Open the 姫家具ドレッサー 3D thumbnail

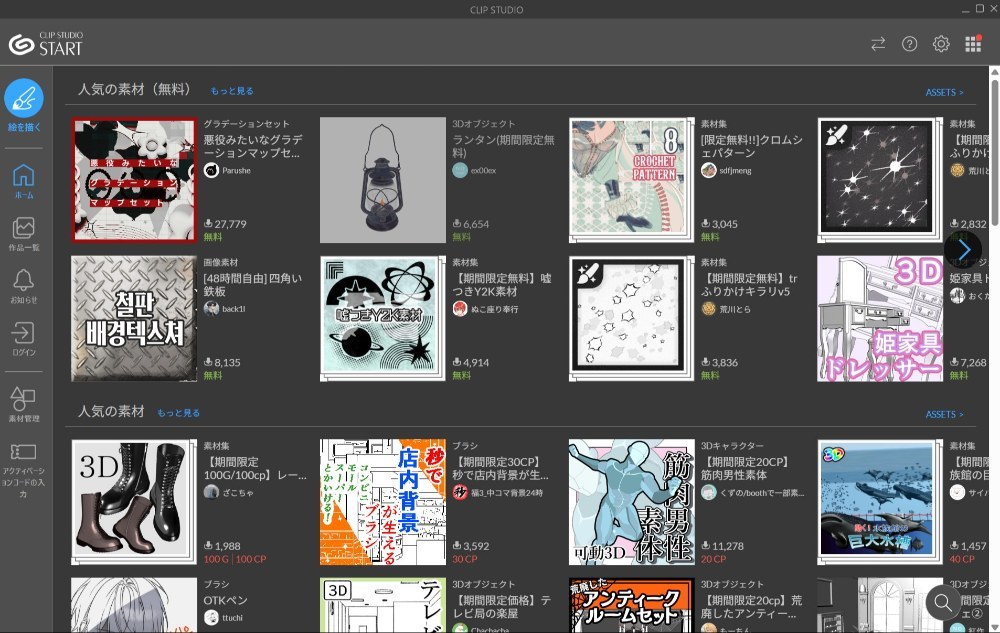point(880,319)
